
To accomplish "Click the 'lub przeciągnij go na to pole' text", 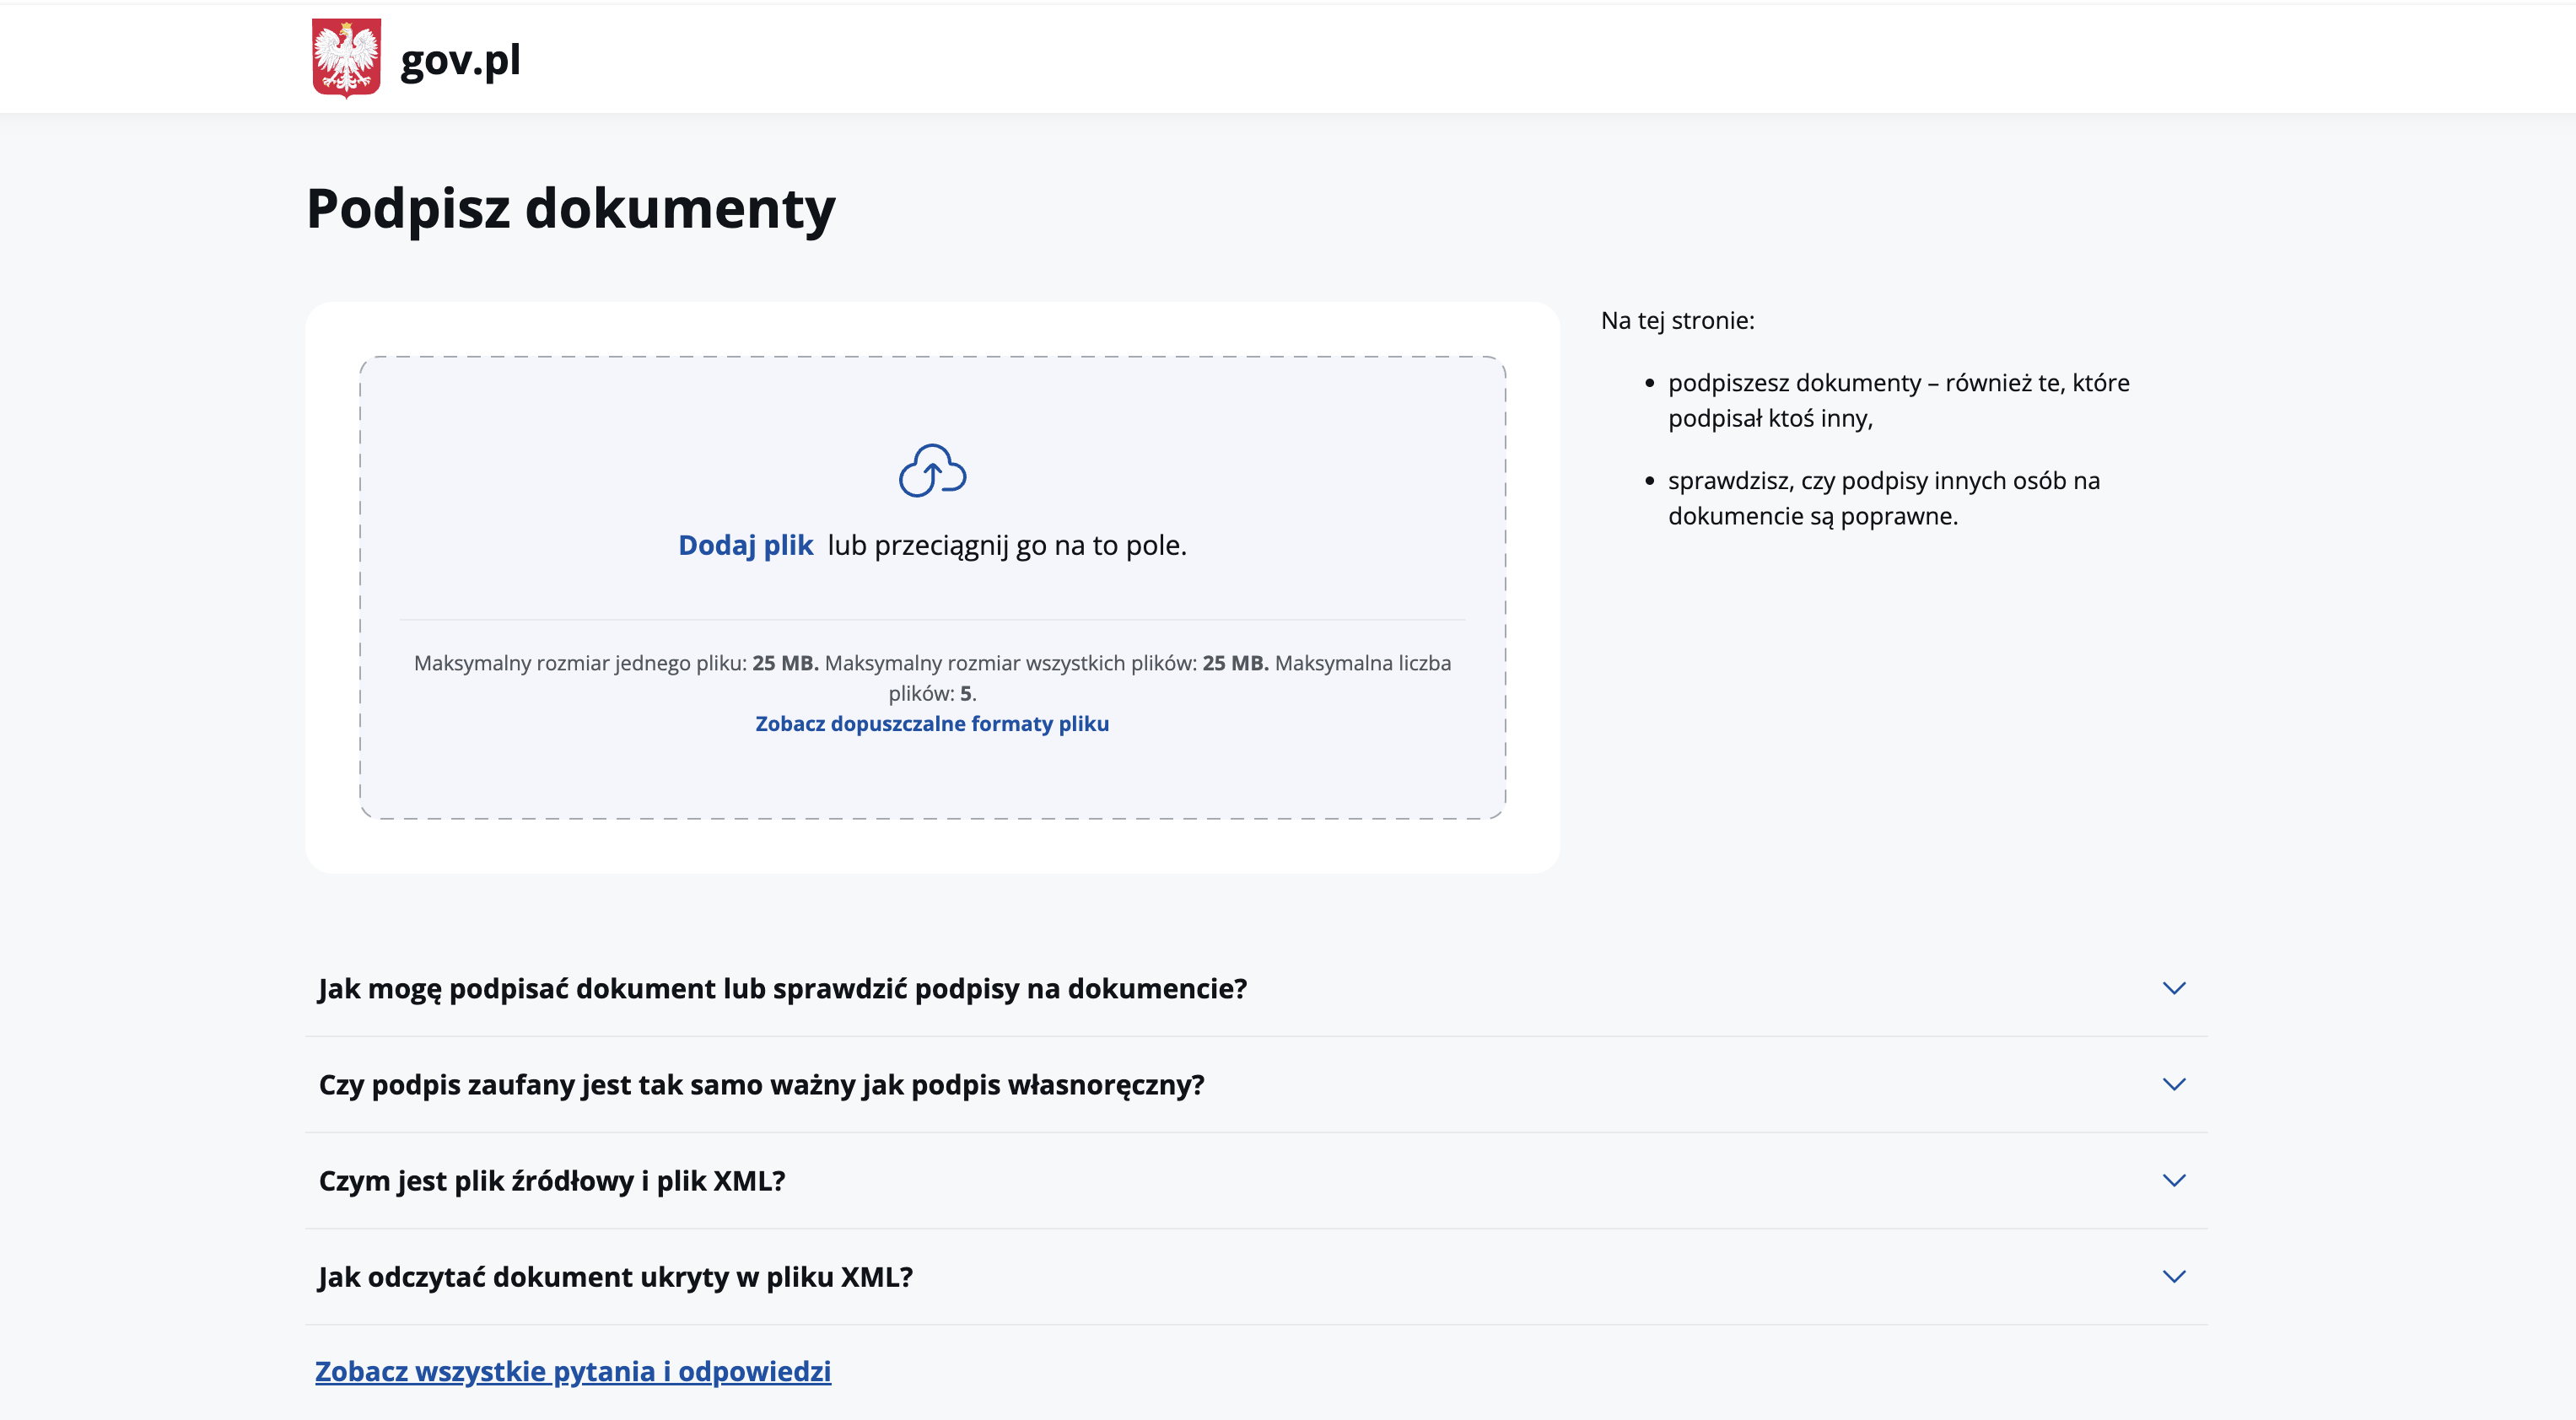I will 1006,545.
